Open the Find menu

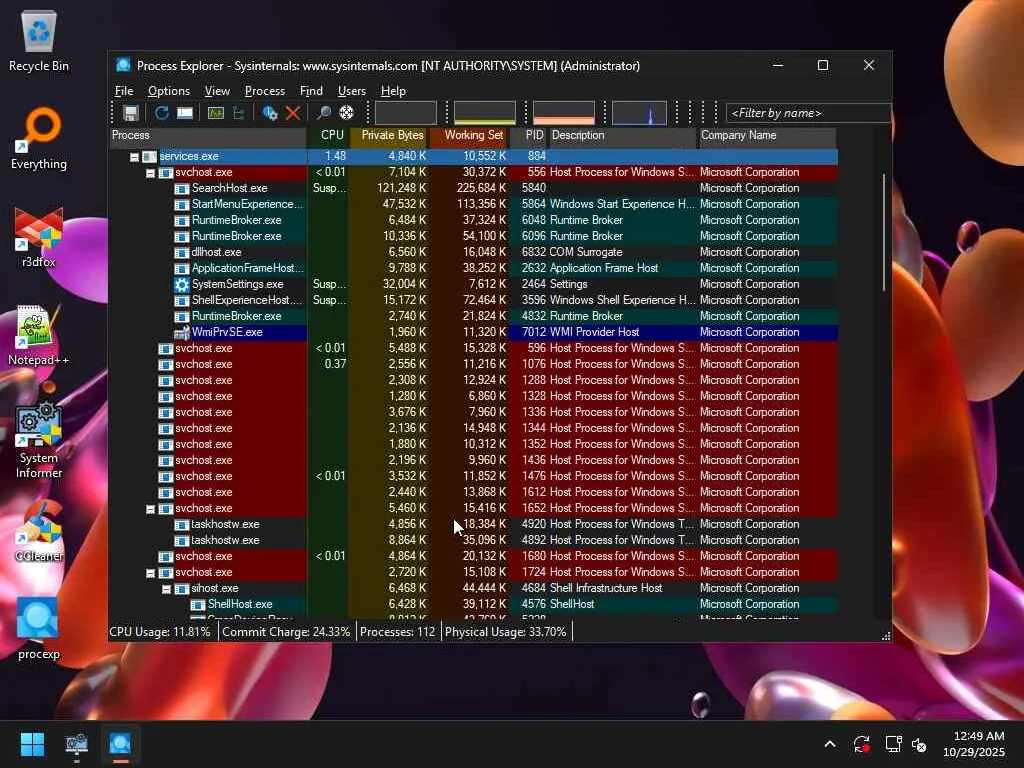[311, 91]
